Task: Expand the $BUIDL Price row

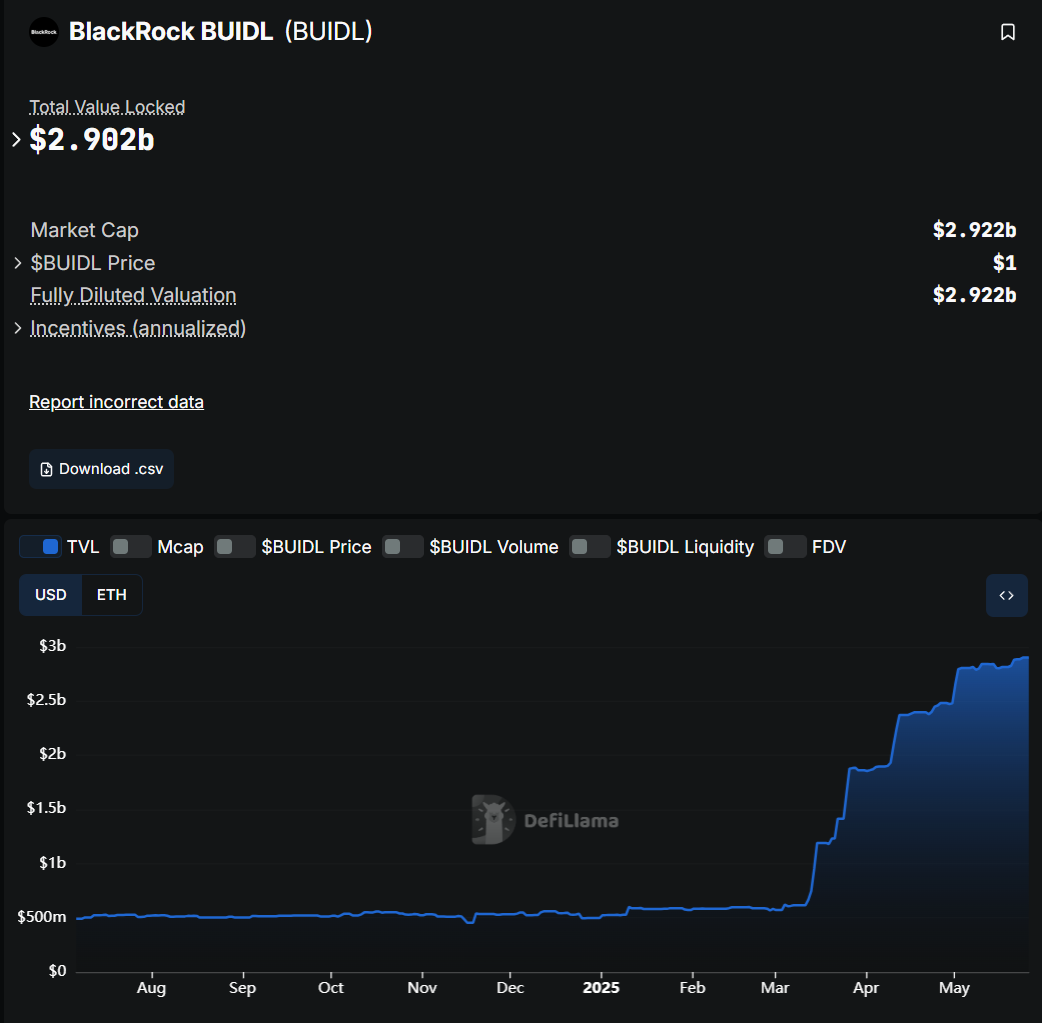Action: 17,263
